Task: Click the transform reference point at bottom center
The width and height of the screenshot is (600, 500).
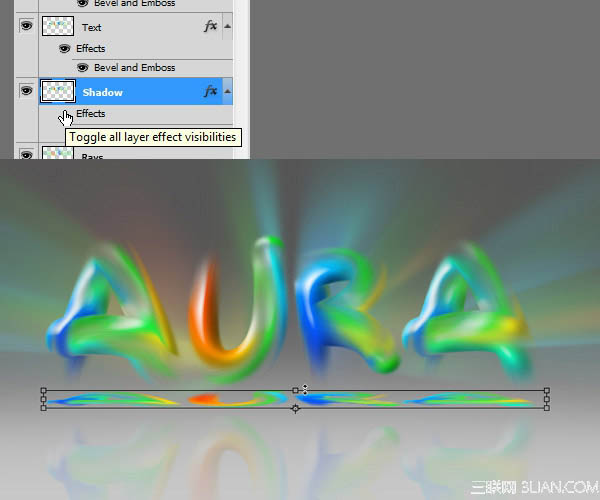Action: point(295,409)
